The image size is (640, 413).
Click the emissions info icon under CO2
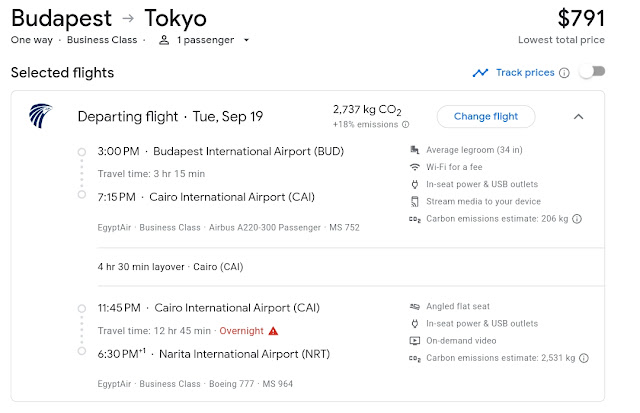[x=405, y=125]
